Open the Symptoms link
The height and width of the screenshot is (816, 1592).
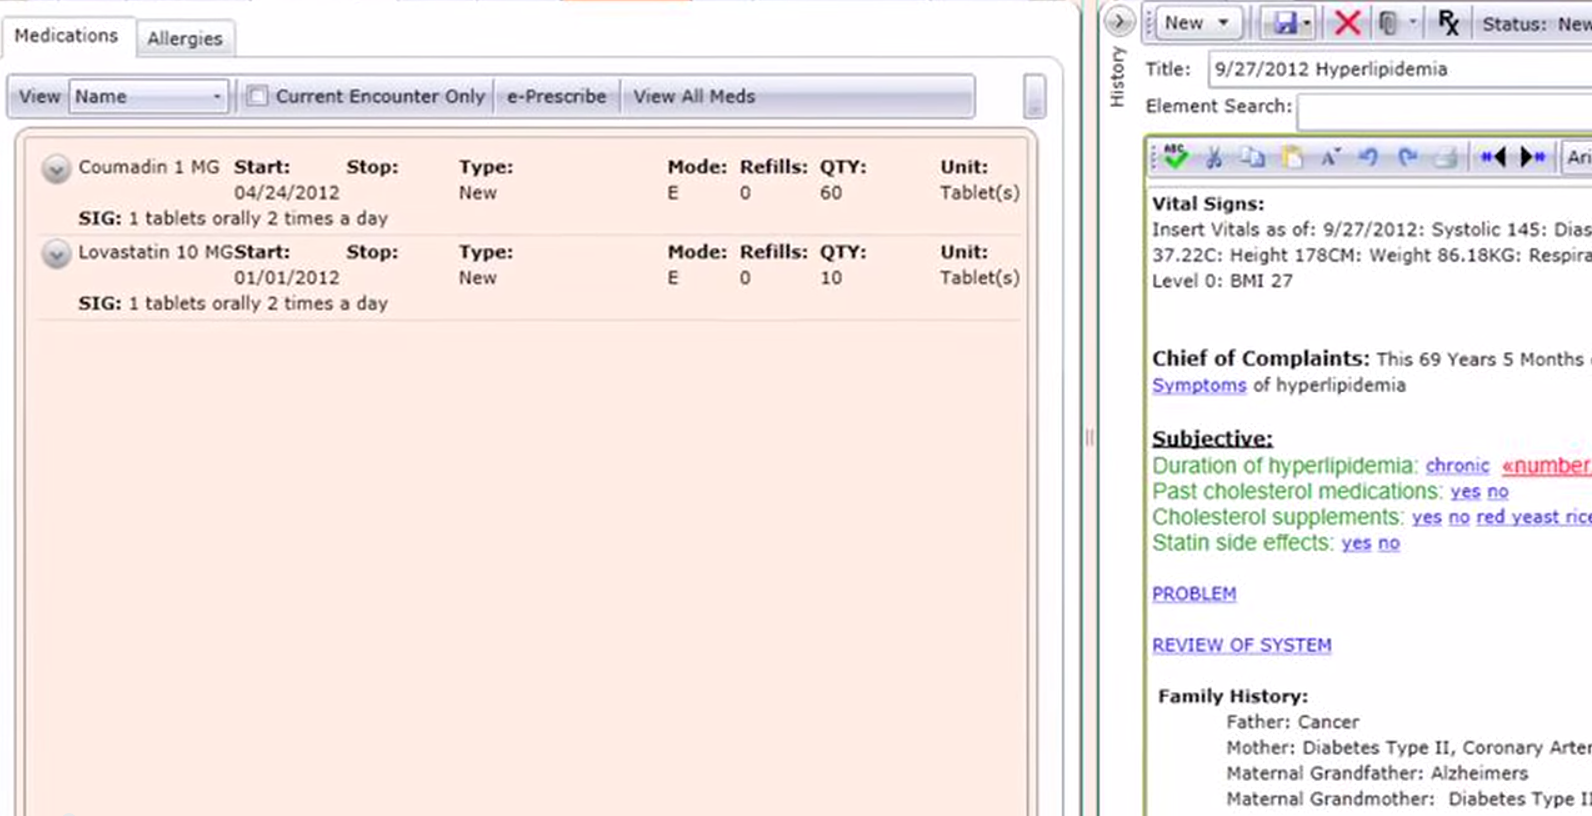[x=1199, y=385]
